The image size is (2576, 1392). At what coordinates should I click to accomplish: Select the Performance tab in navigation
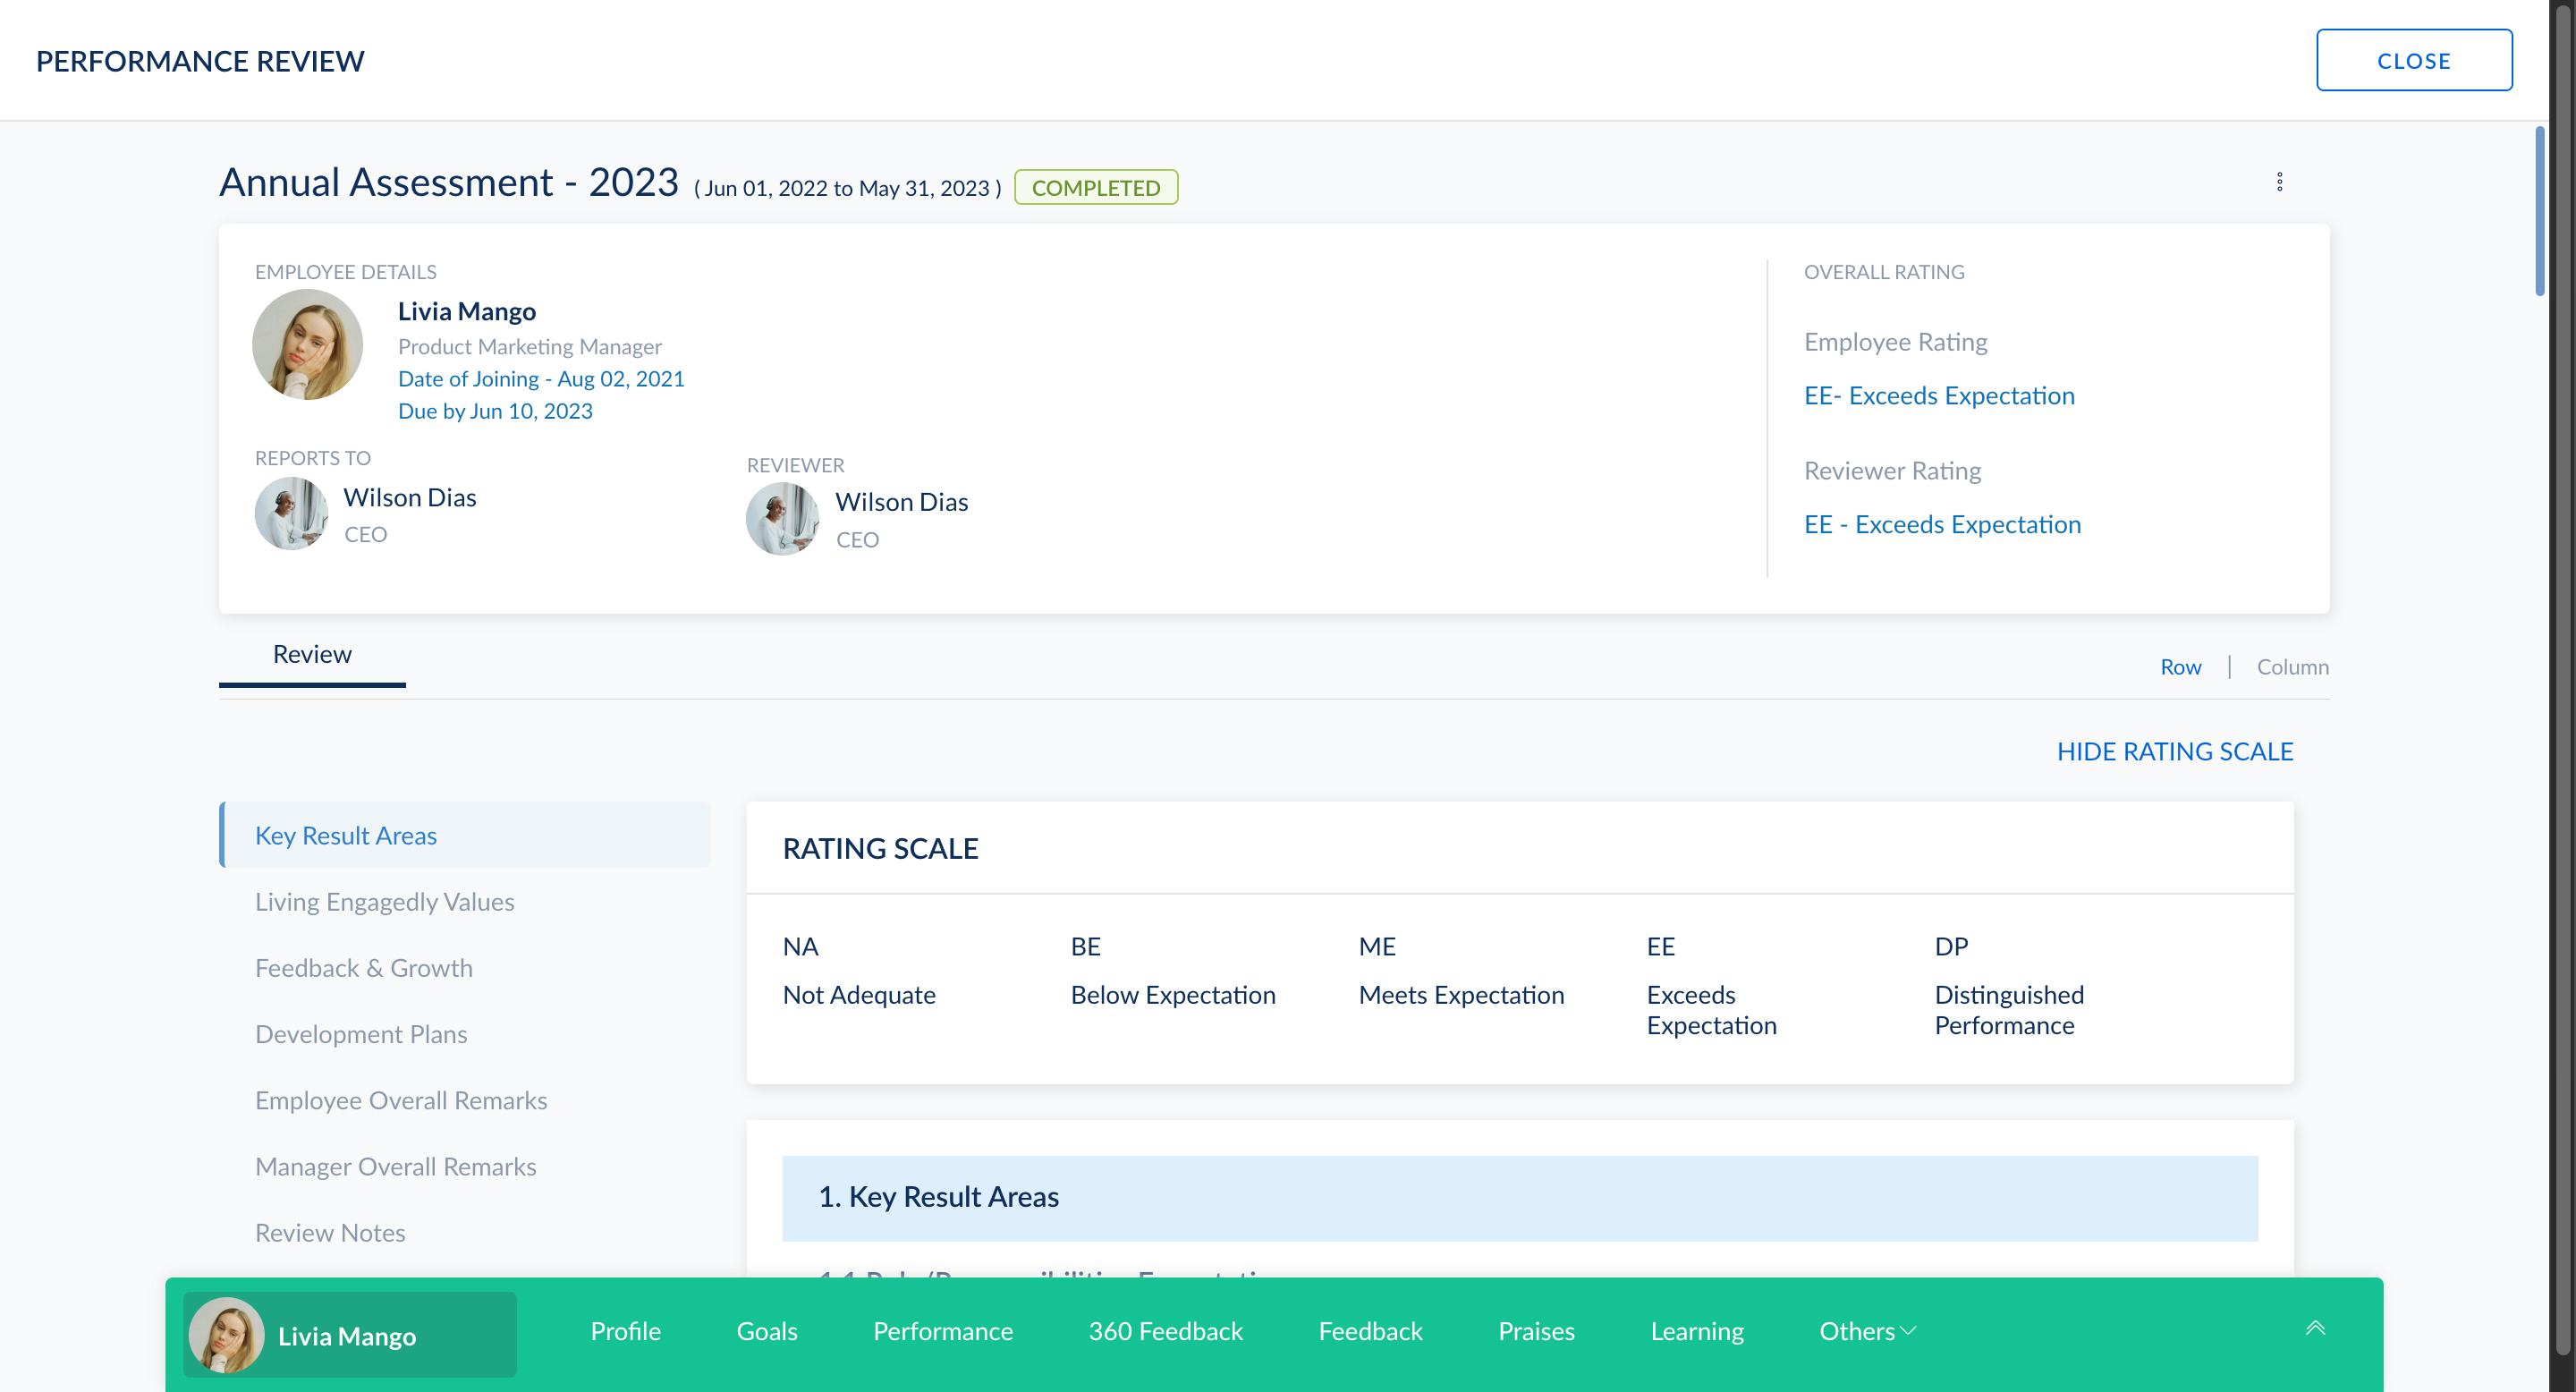943,1330
